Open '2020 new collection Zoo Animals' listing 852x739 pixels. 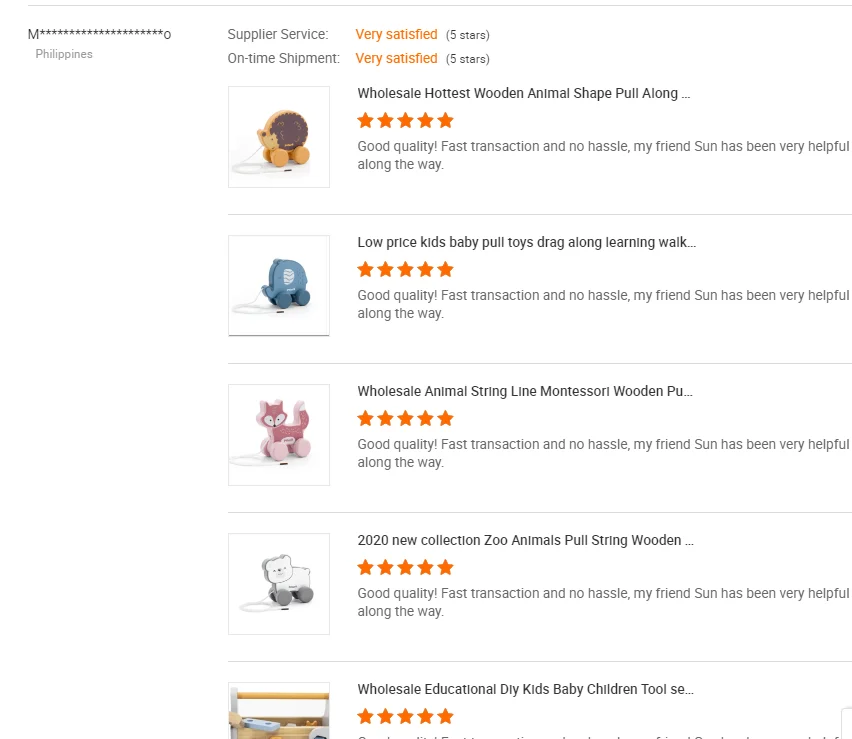[525, 541]
